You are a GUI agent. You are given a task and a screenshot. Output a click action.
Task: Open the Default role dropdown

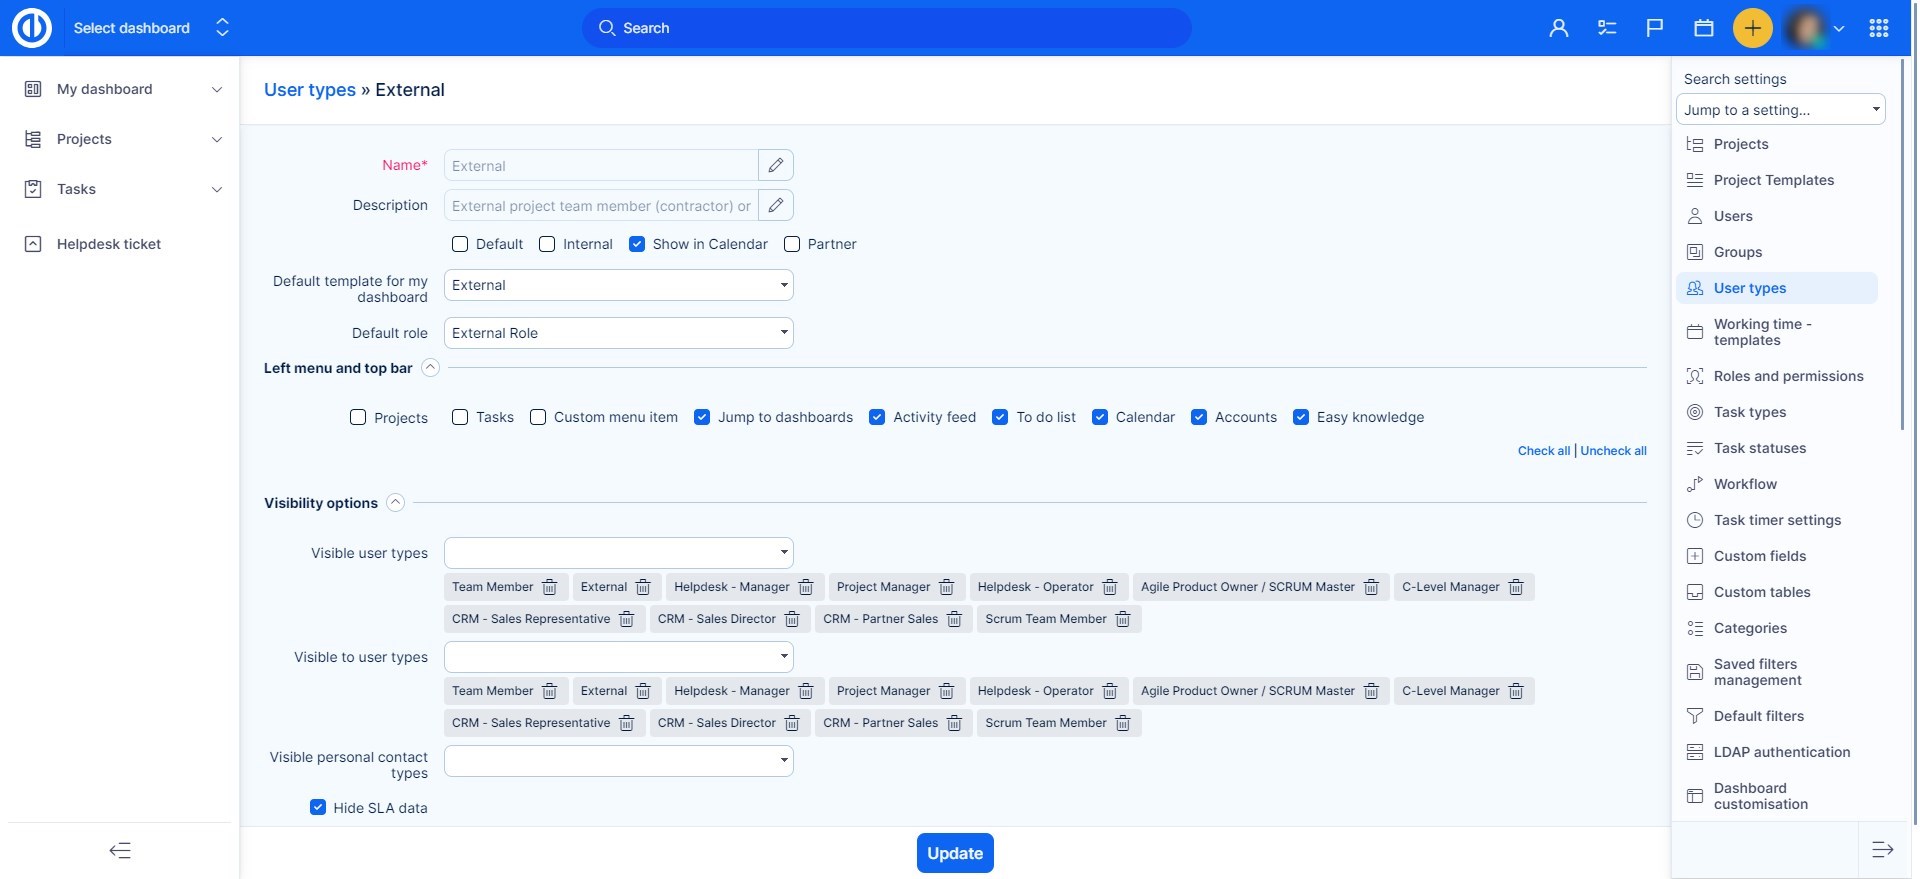pyautogui.click(x=618, y=333)
